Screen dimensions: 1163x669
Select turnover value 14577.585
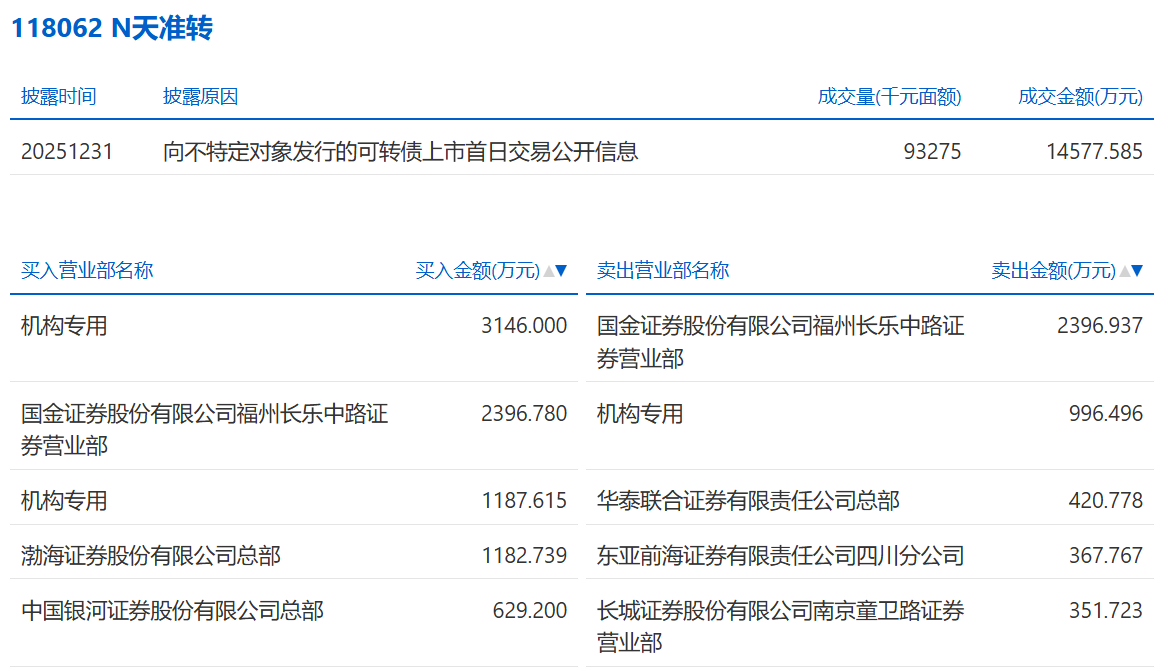tap(1094, 151)
